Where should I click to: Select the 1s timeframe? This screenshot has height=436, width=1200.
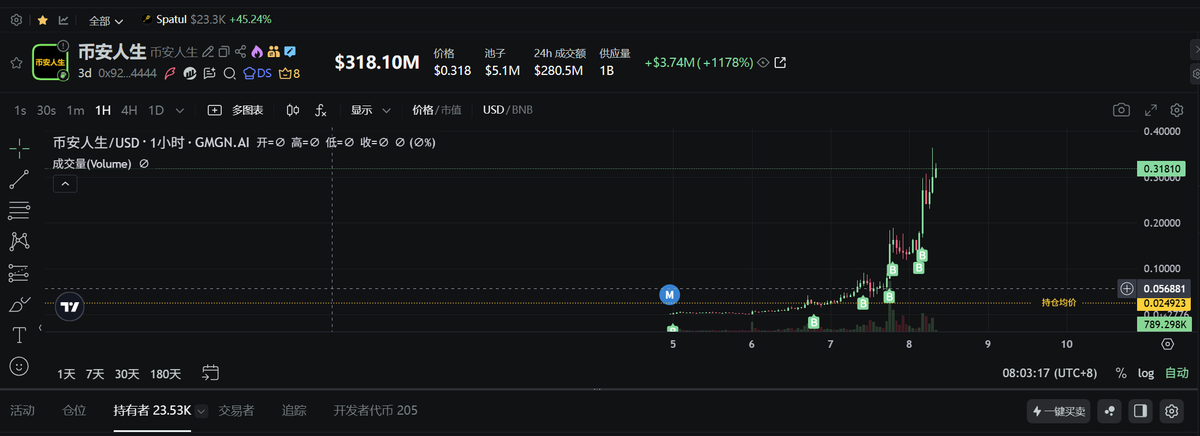tap(20, 110)
